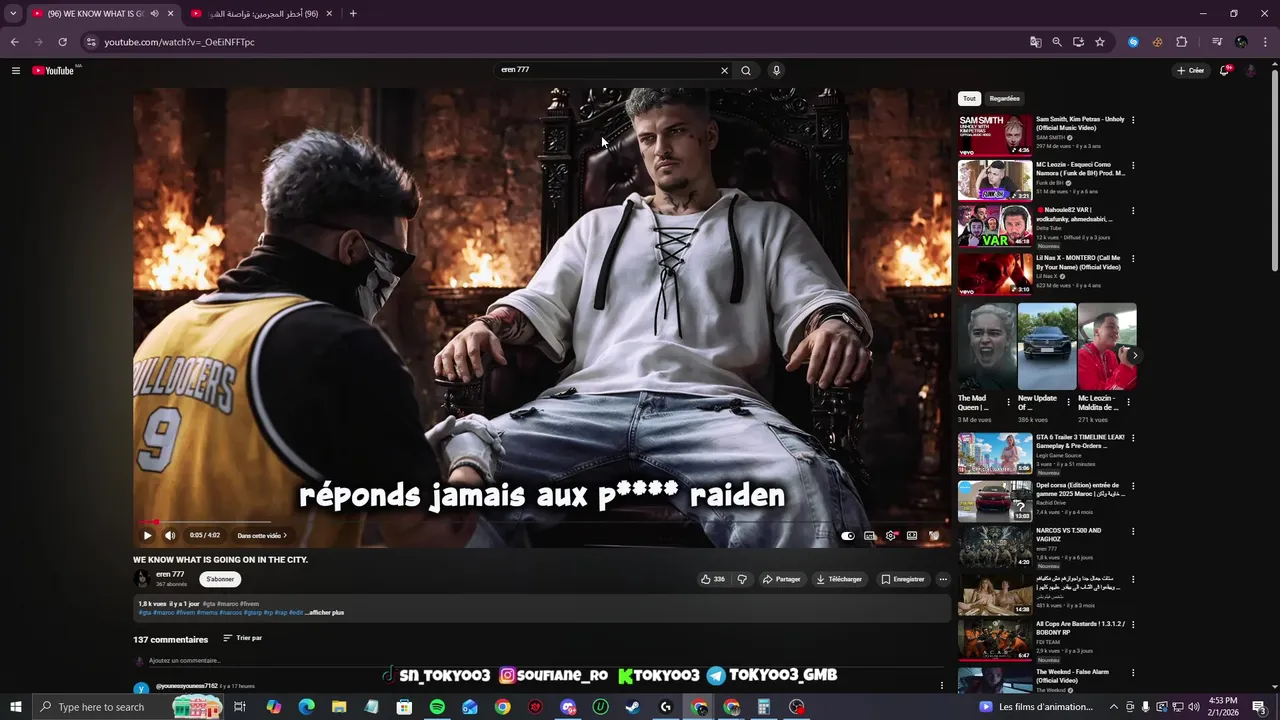Close the WE KNOW WHAT IS GOING tab
Image resolution: width=1280 pixels, height=720 pixels.
[170, 14]
